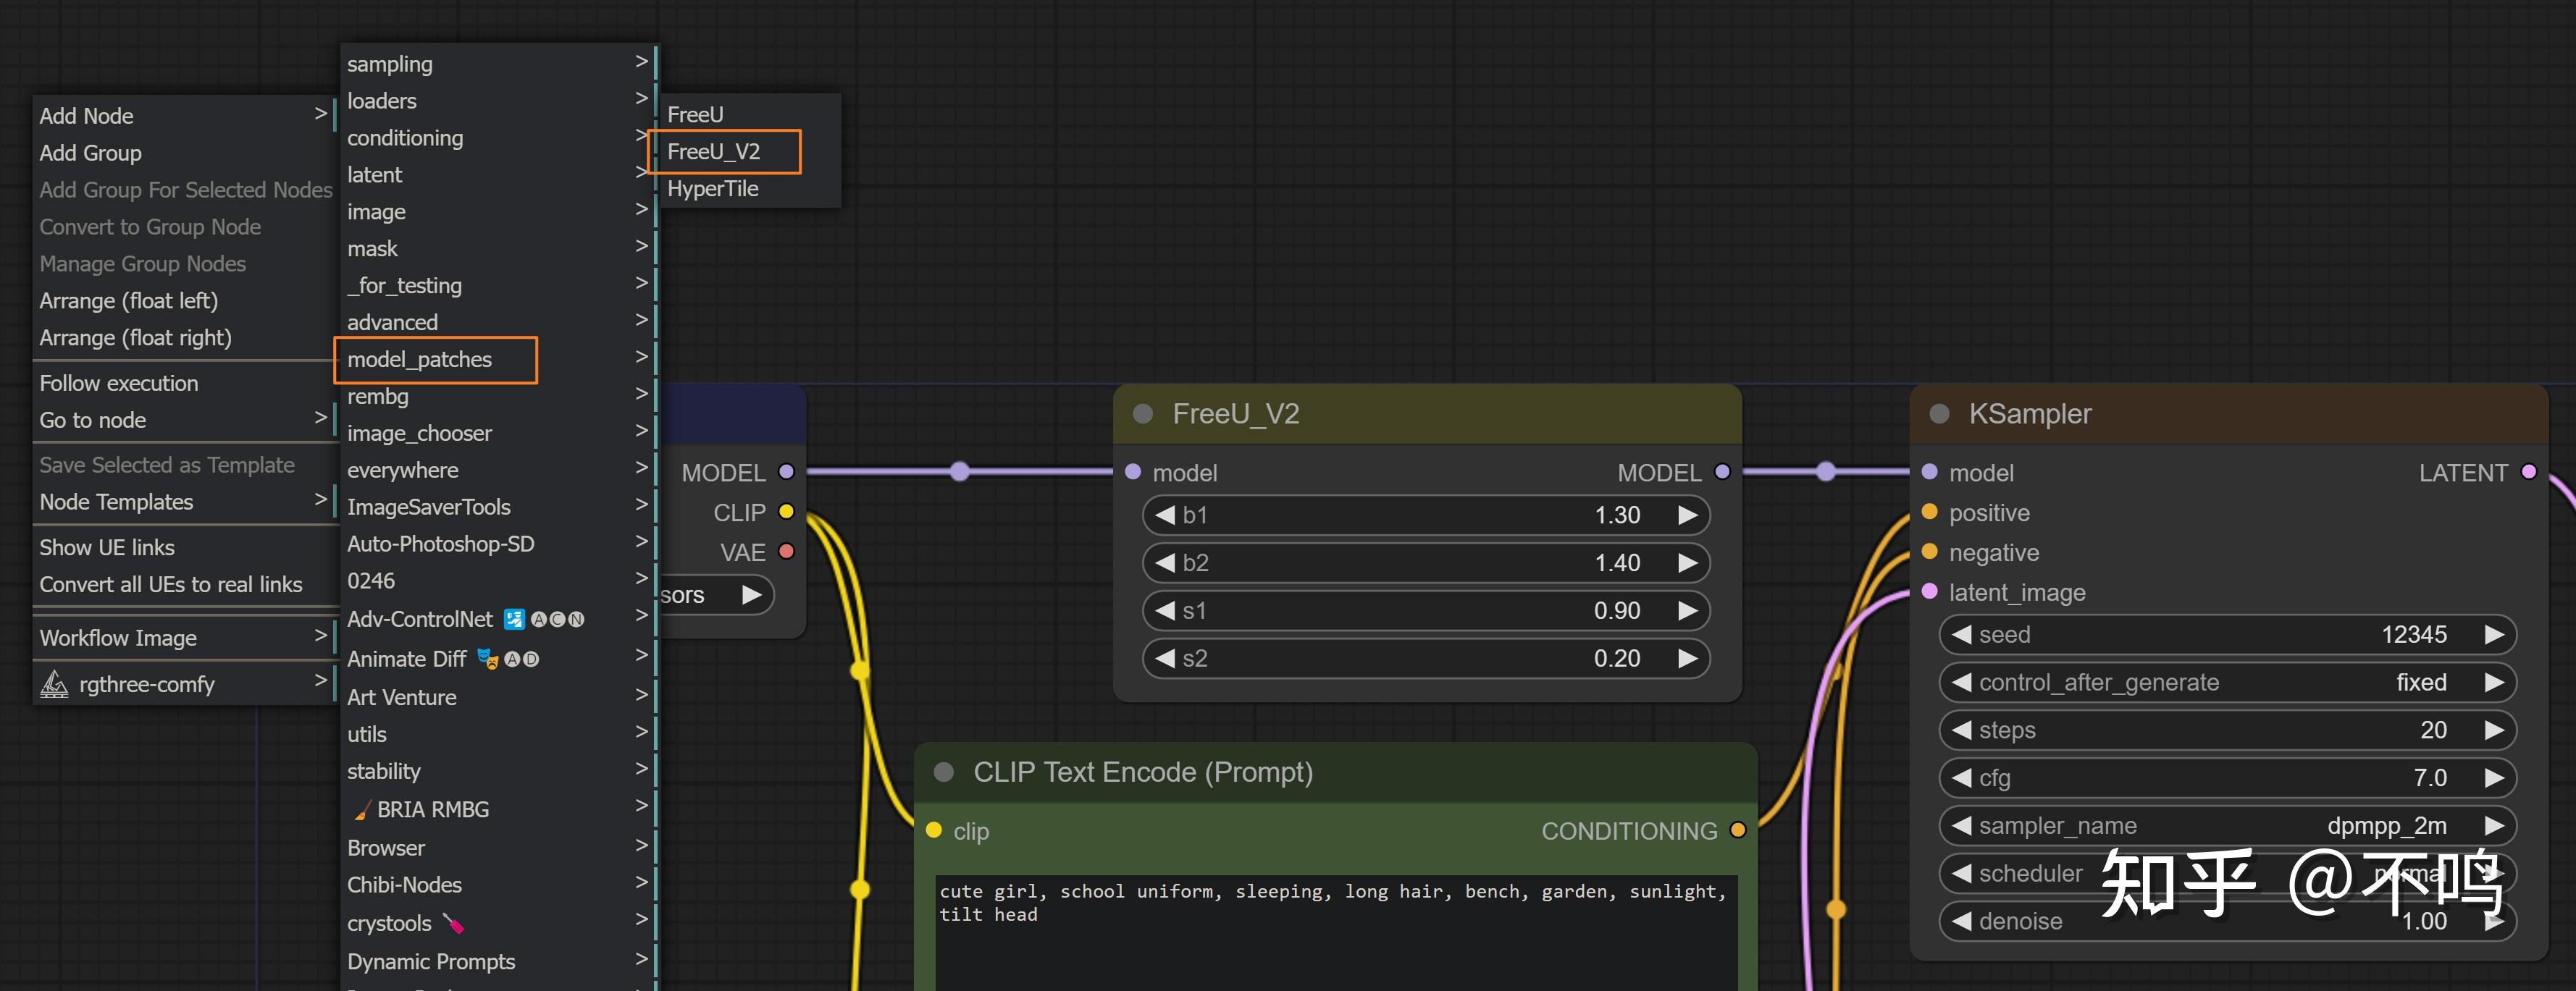Click the CONDITIONING output socket
The height and width of the screenshot is (991, 2576).
click(1738, 830)
